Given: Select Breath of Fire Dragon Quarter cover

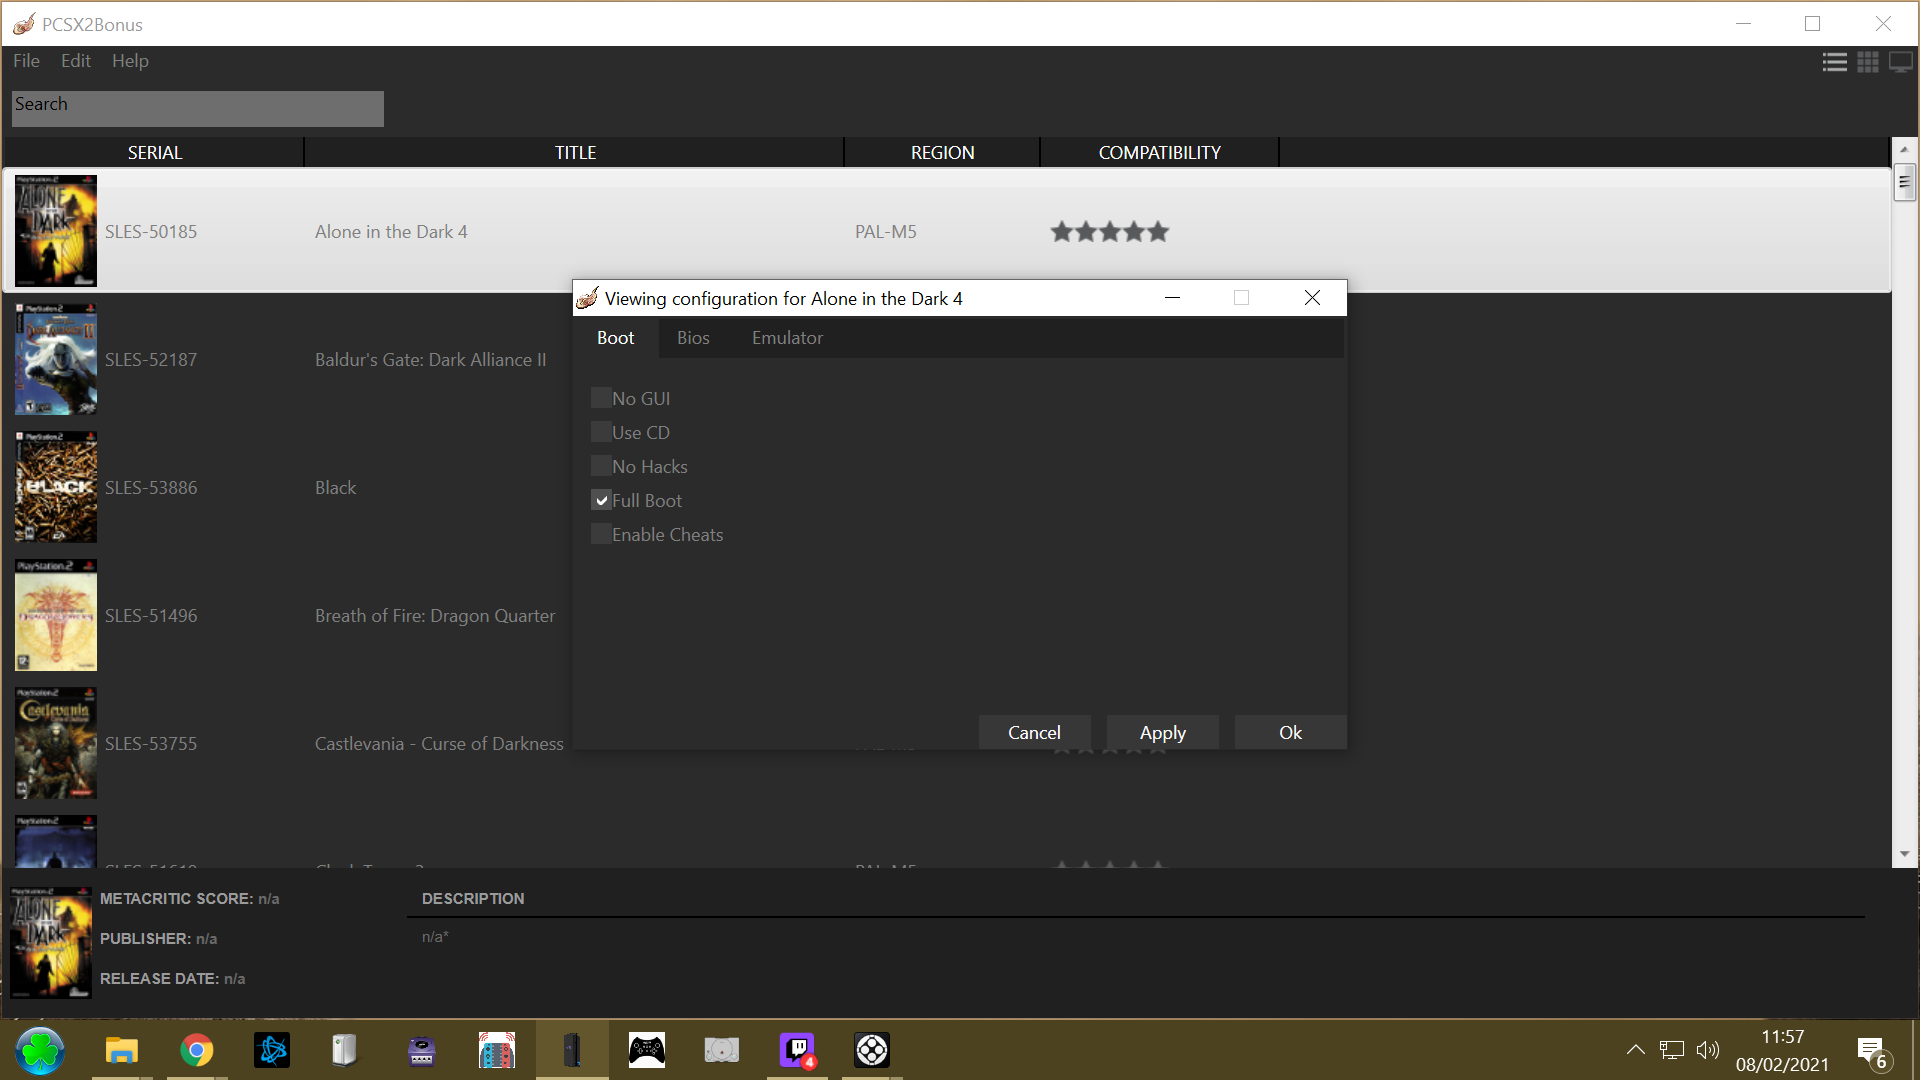Looking at the screenshot, I should point(56,615).
